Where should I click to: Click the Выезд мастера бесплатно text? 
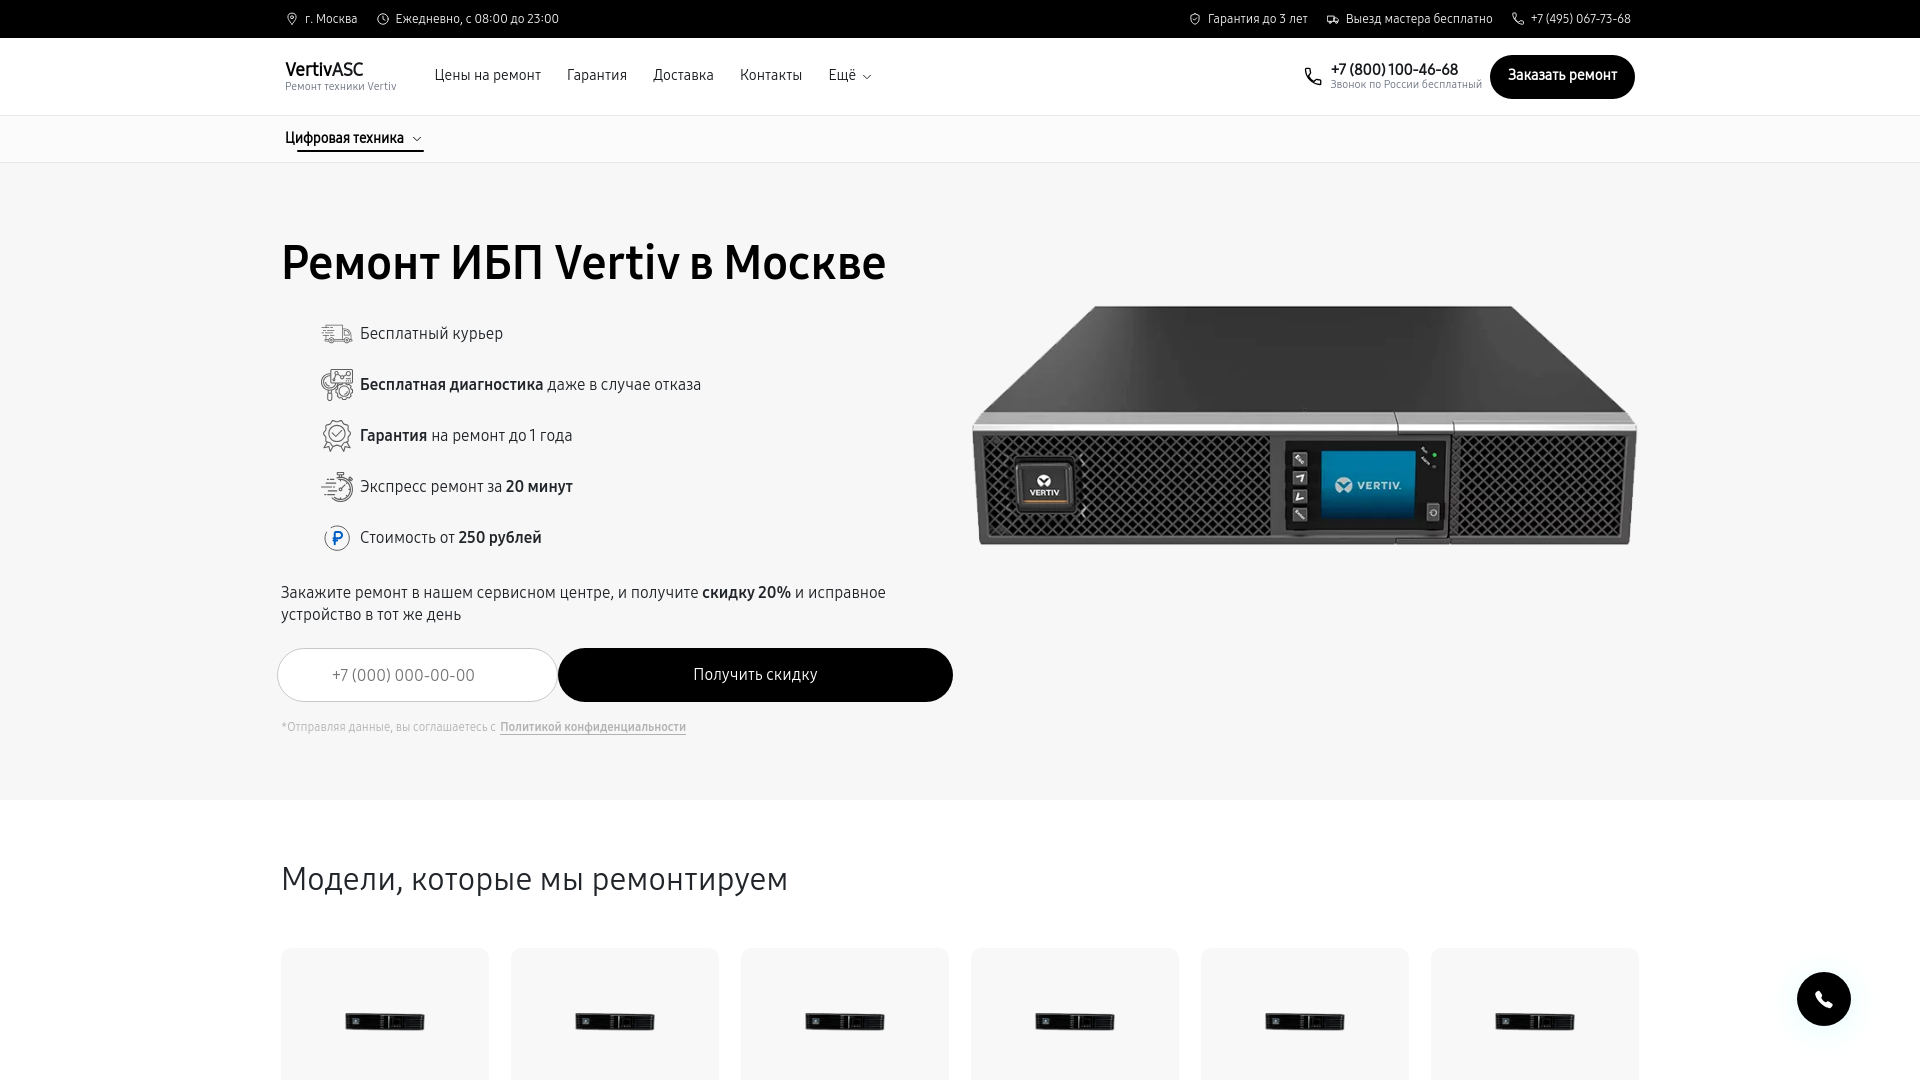[1419, 19]
